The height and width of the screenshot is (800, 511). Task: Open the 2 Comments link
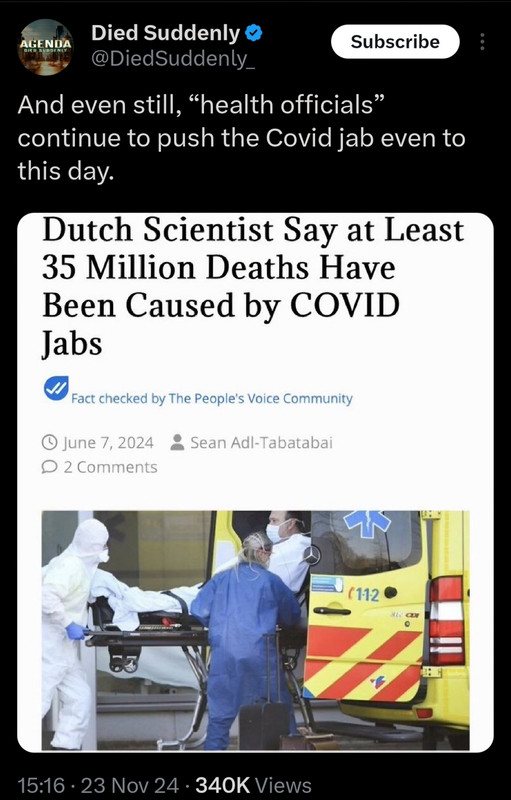click(110, 467)
